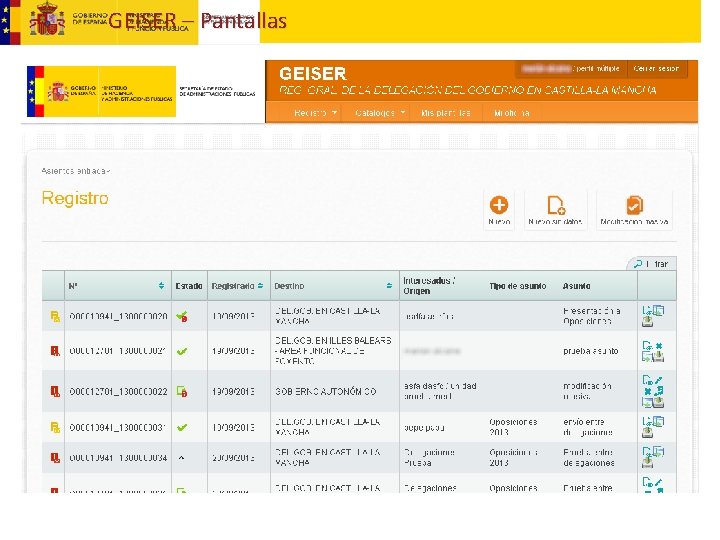Click Gobierno de España ministry logo
Image resolution: width=720 pixels, height=540 pixels.
[101, 91]
